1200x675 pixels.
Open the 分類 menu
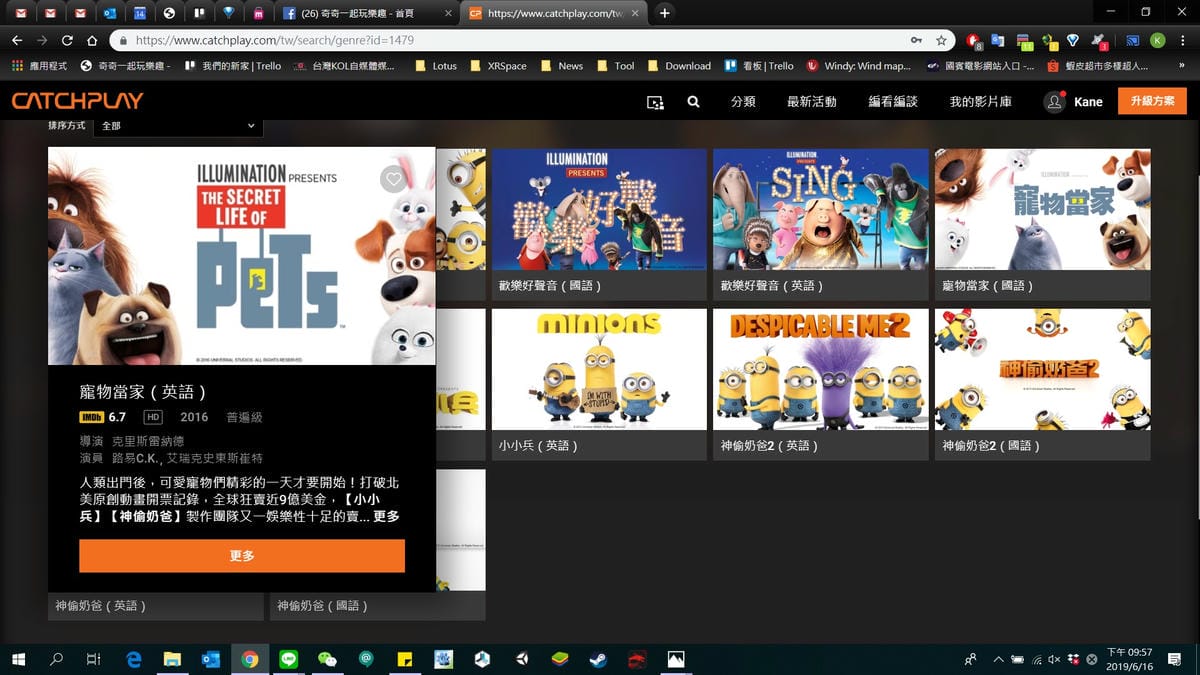[x=743, y=102]
